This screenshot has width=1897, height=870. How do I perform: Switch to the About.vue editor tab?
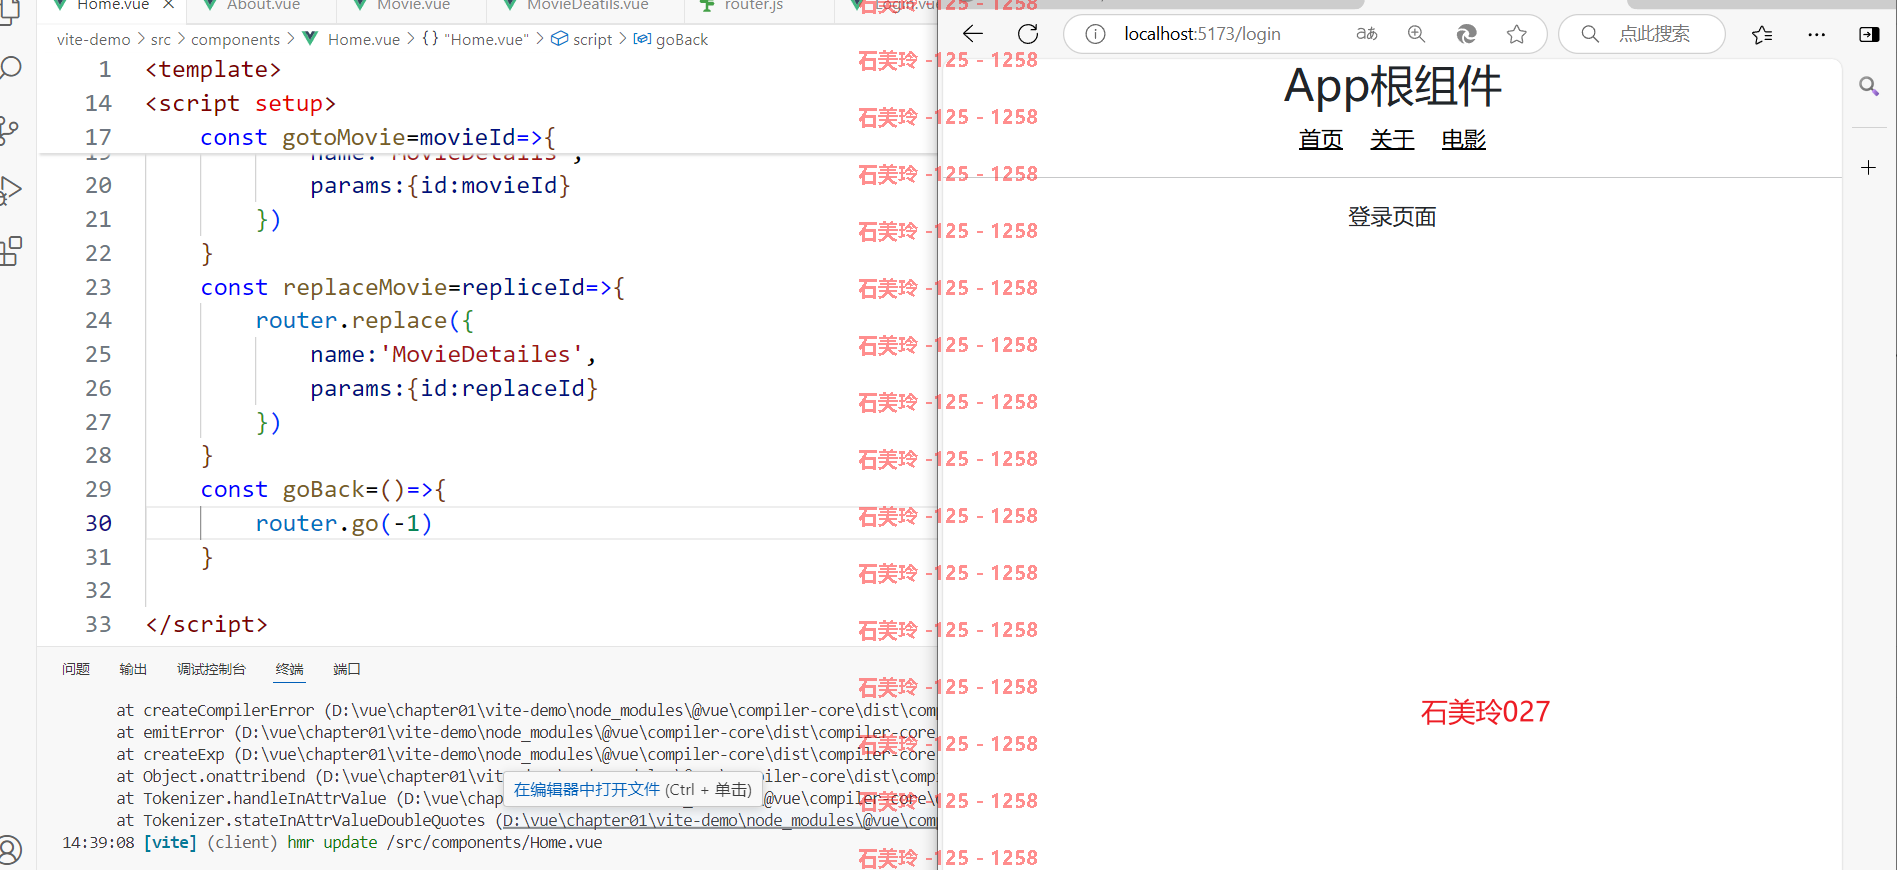(263, 5)
